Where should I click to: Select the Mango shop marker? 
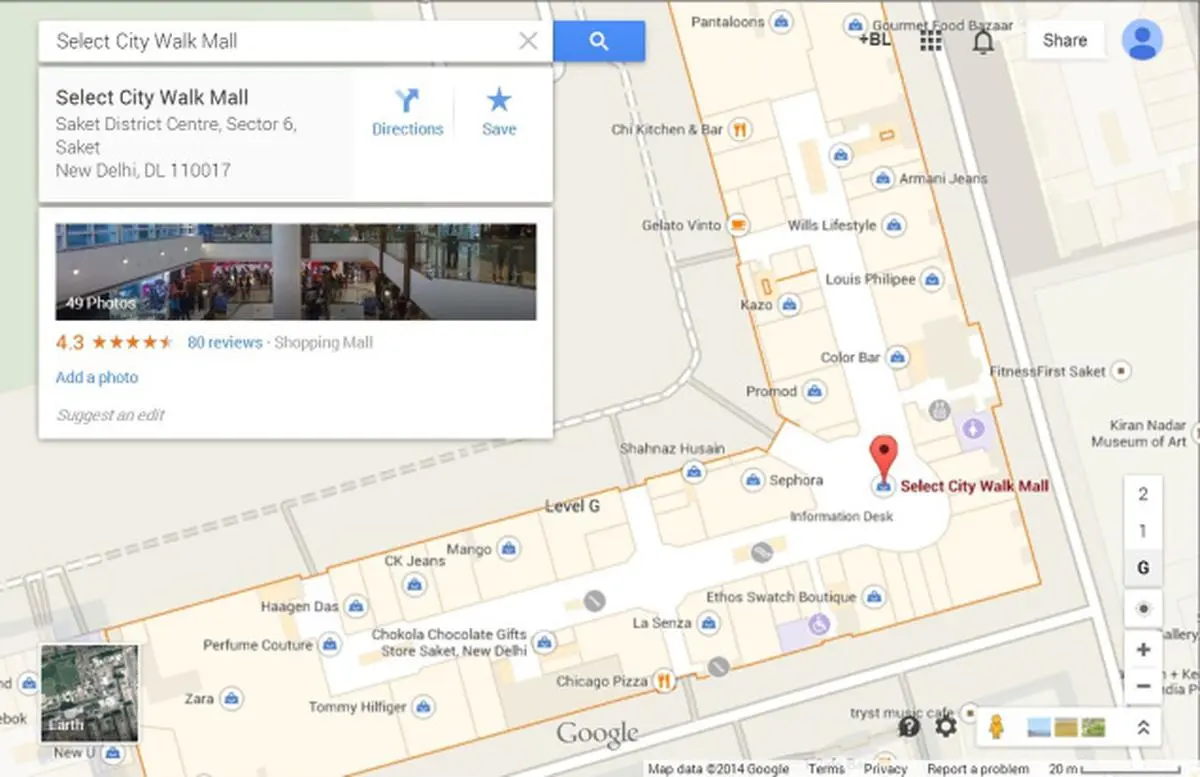509,548
